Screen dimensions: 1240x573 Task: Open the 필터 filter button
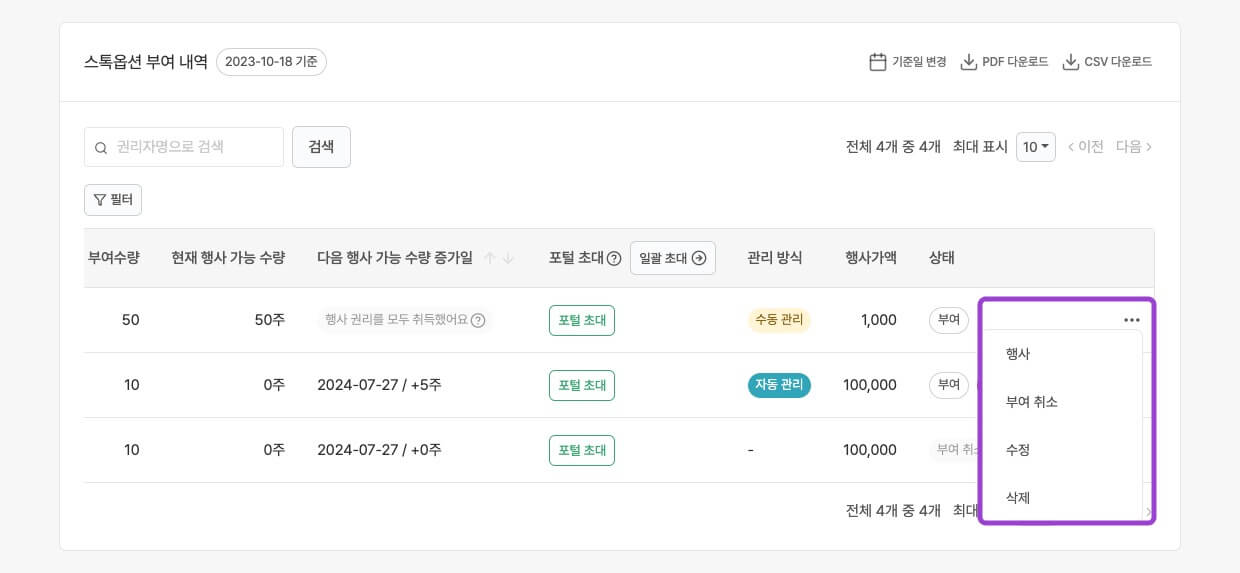pos(113,200)
